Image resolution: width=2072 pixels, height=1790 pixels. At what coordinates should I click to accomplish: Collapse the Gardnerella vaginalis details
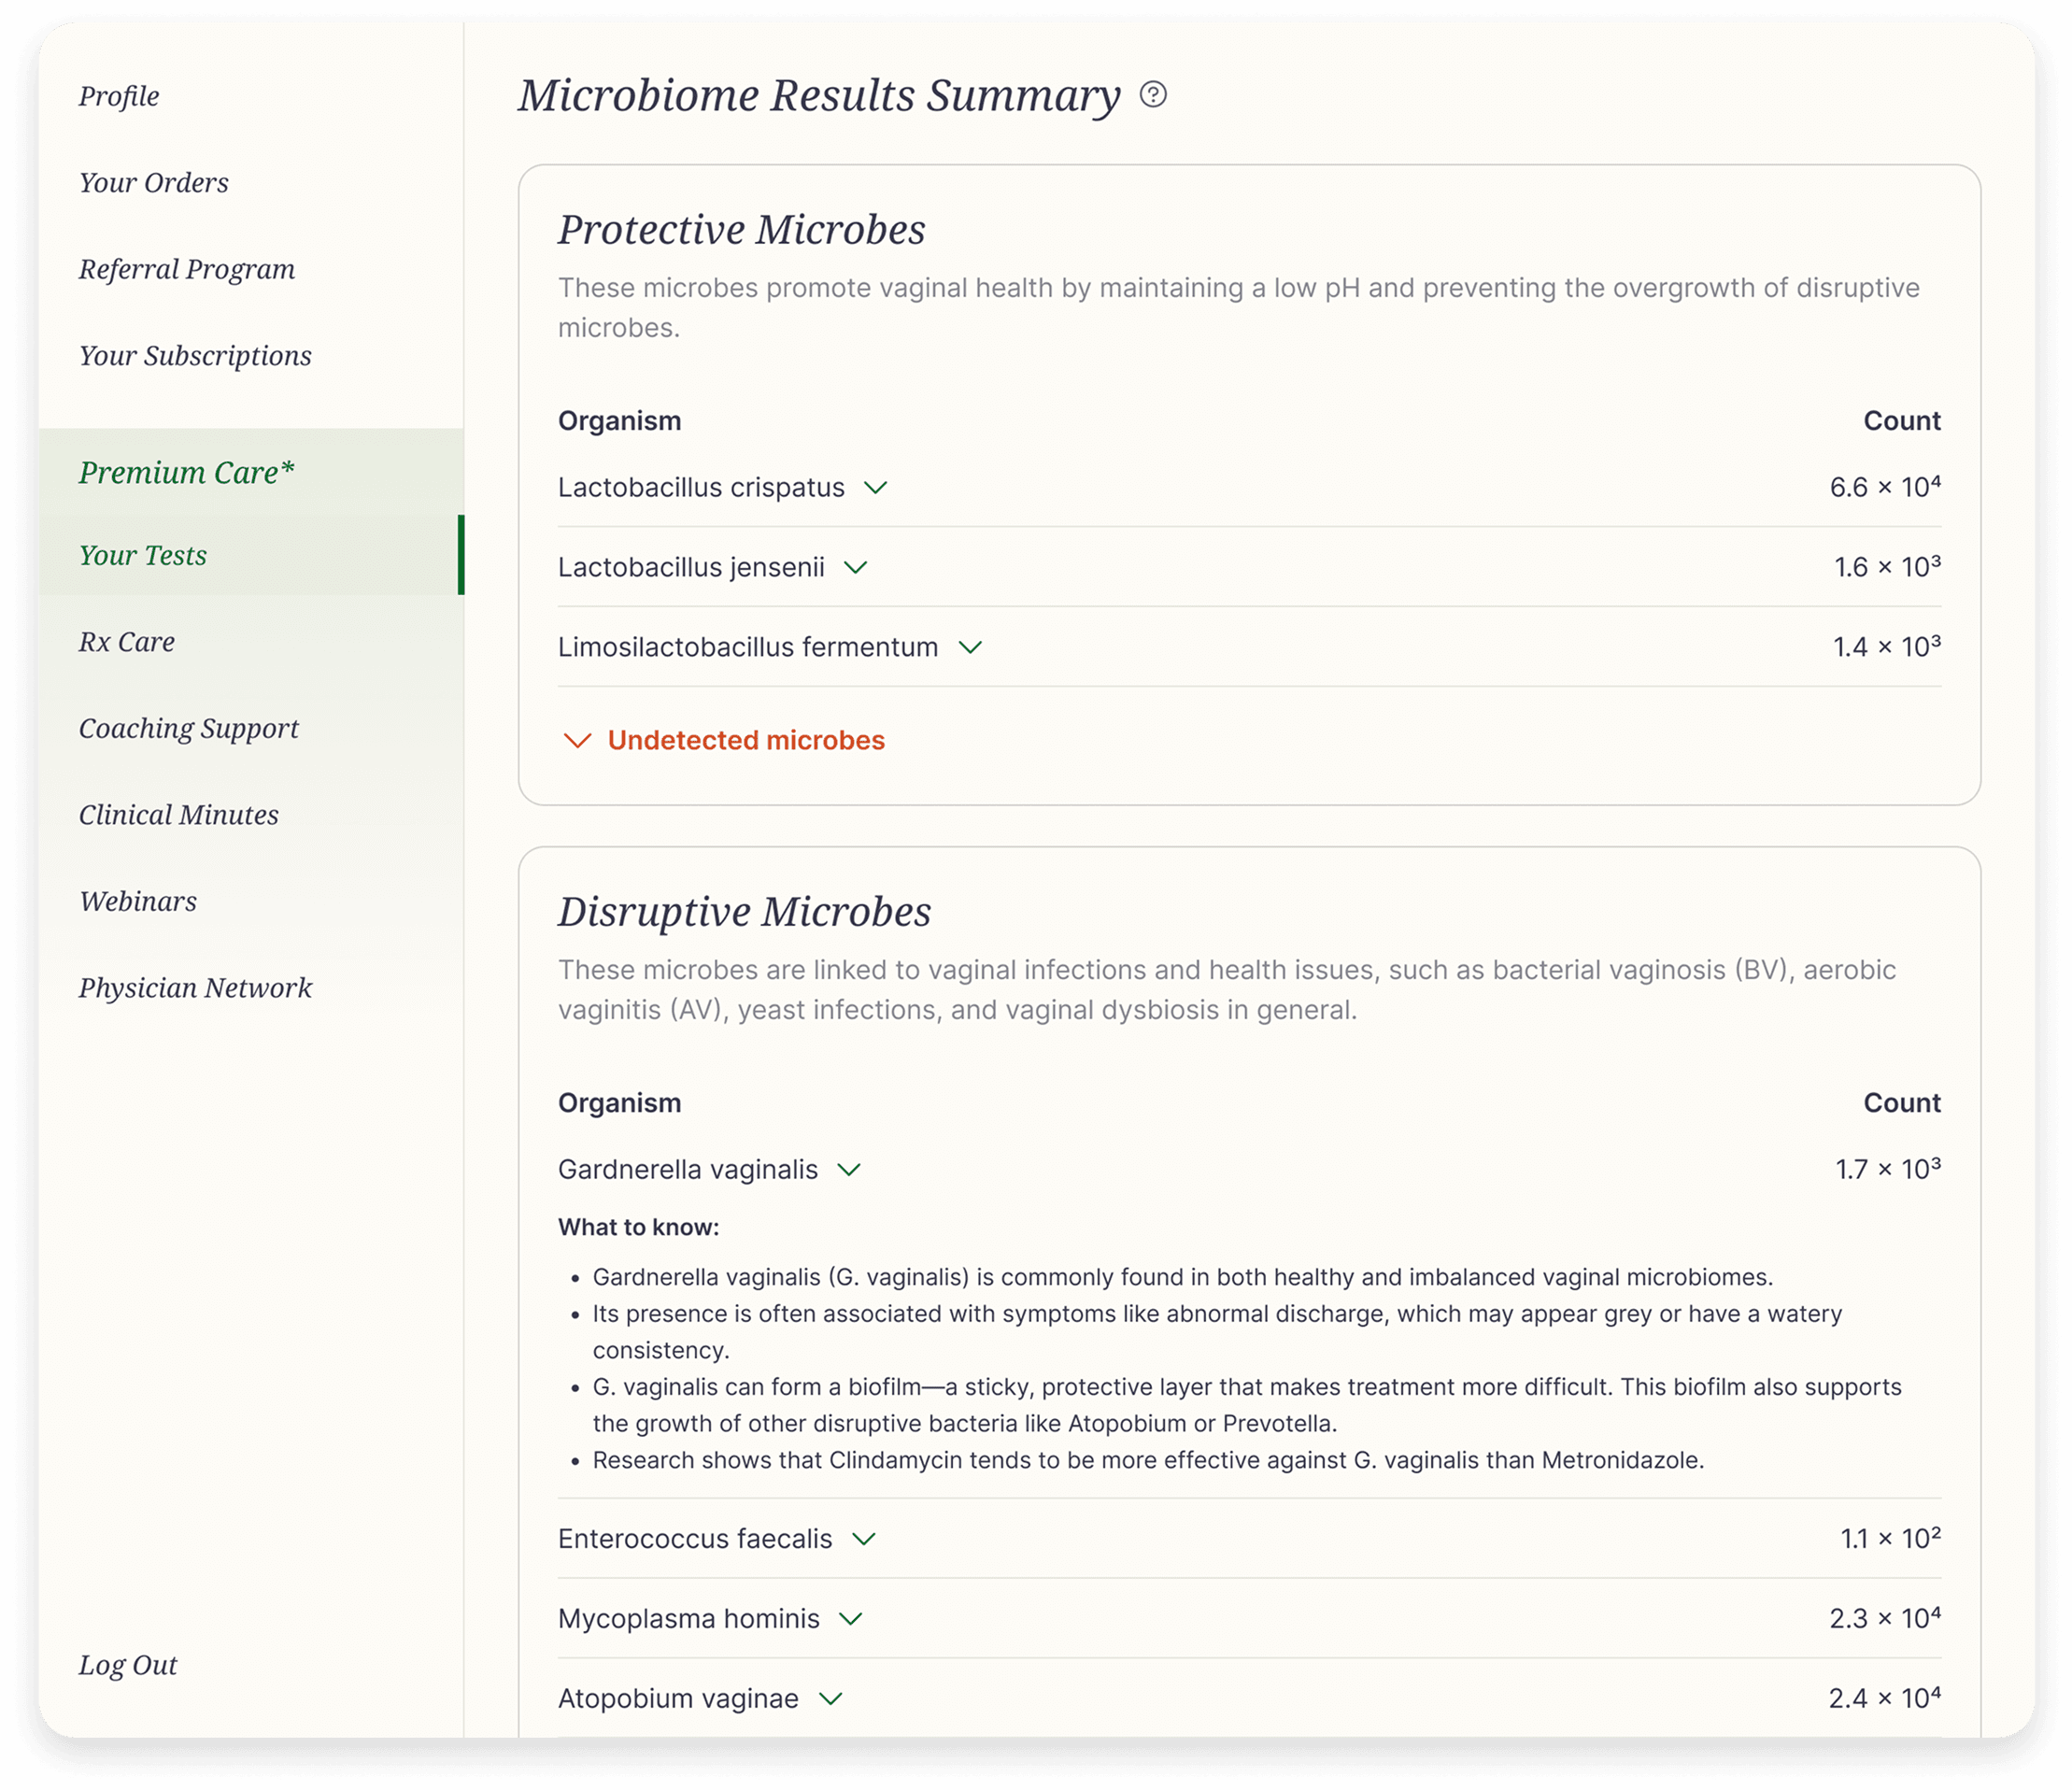[849, 1169]
